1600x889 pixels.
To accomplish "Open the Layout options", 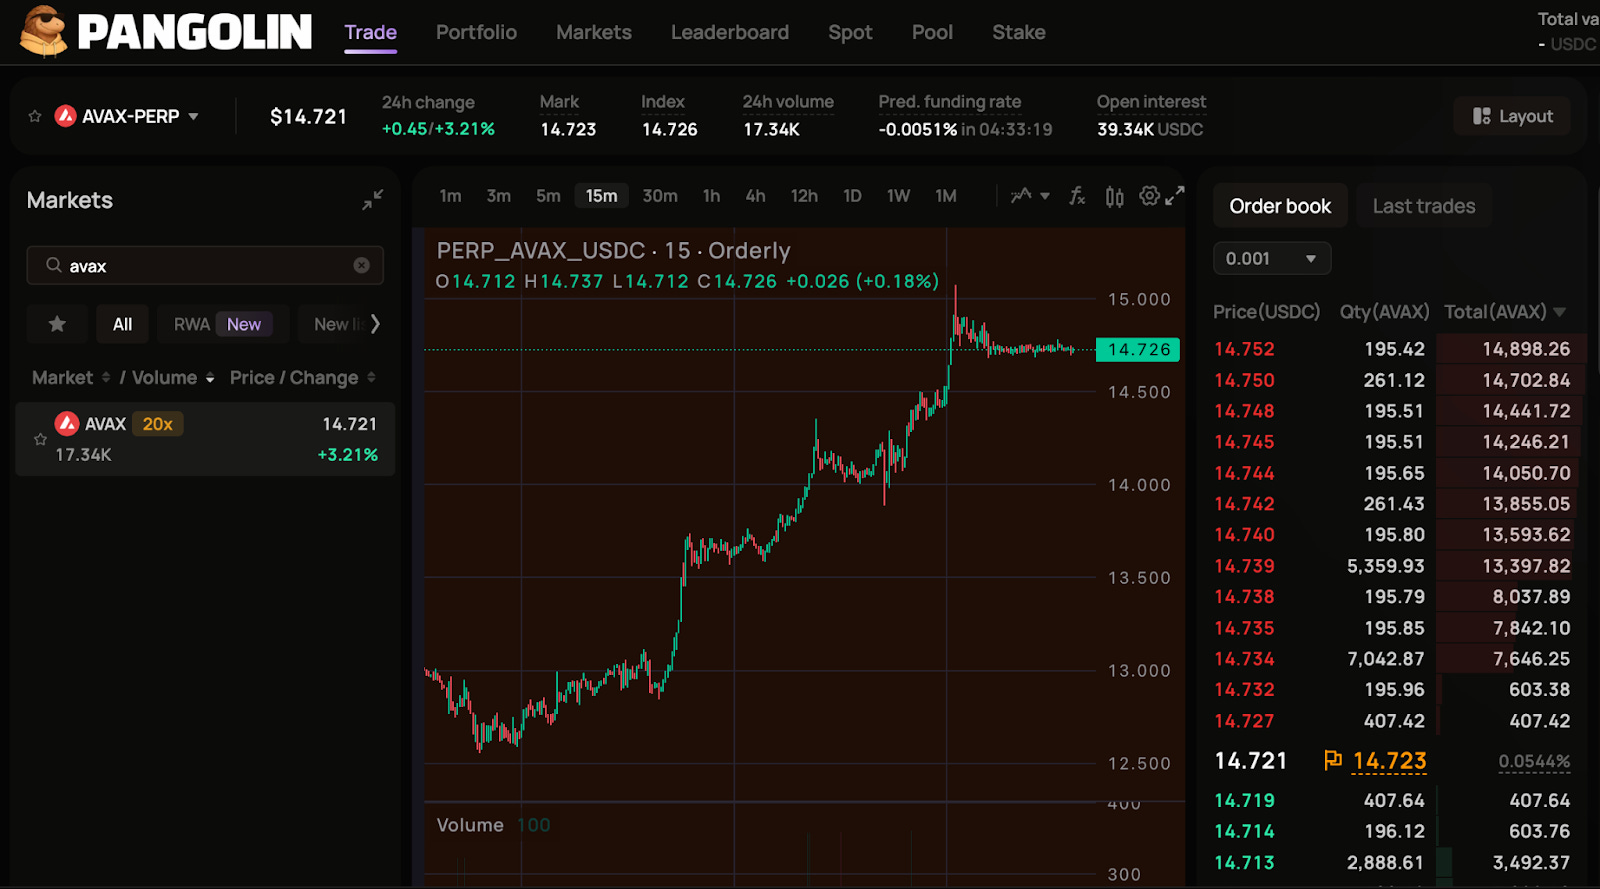I will pyautogui.click(x=1512, y=116).
